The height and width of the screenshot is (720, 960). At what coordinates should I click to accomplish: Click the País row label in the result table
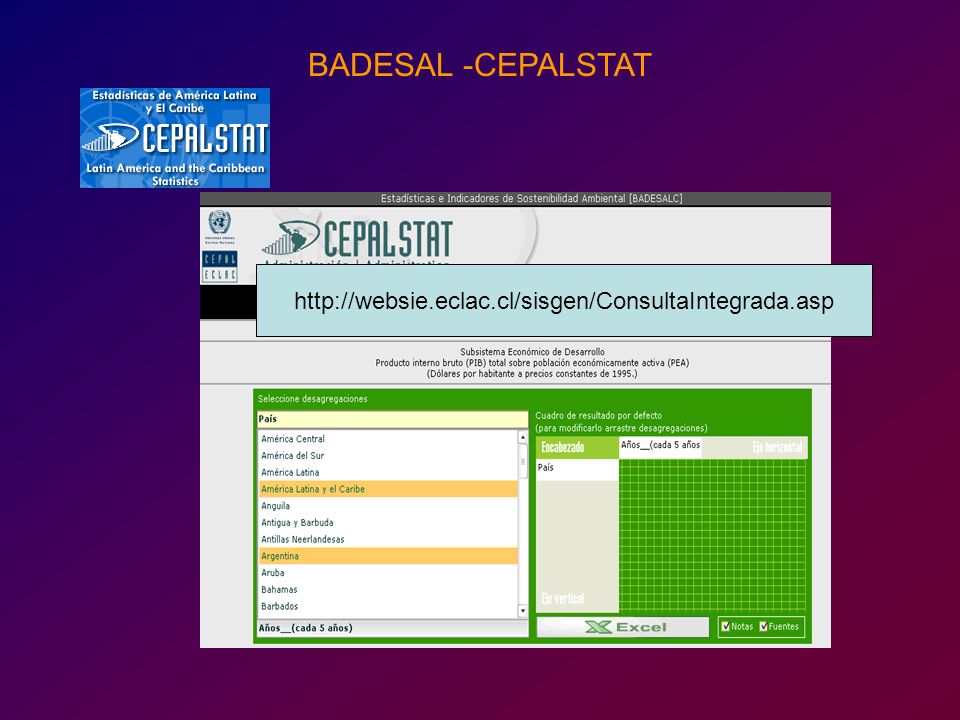pyautogui.click(x=577, y=468)
